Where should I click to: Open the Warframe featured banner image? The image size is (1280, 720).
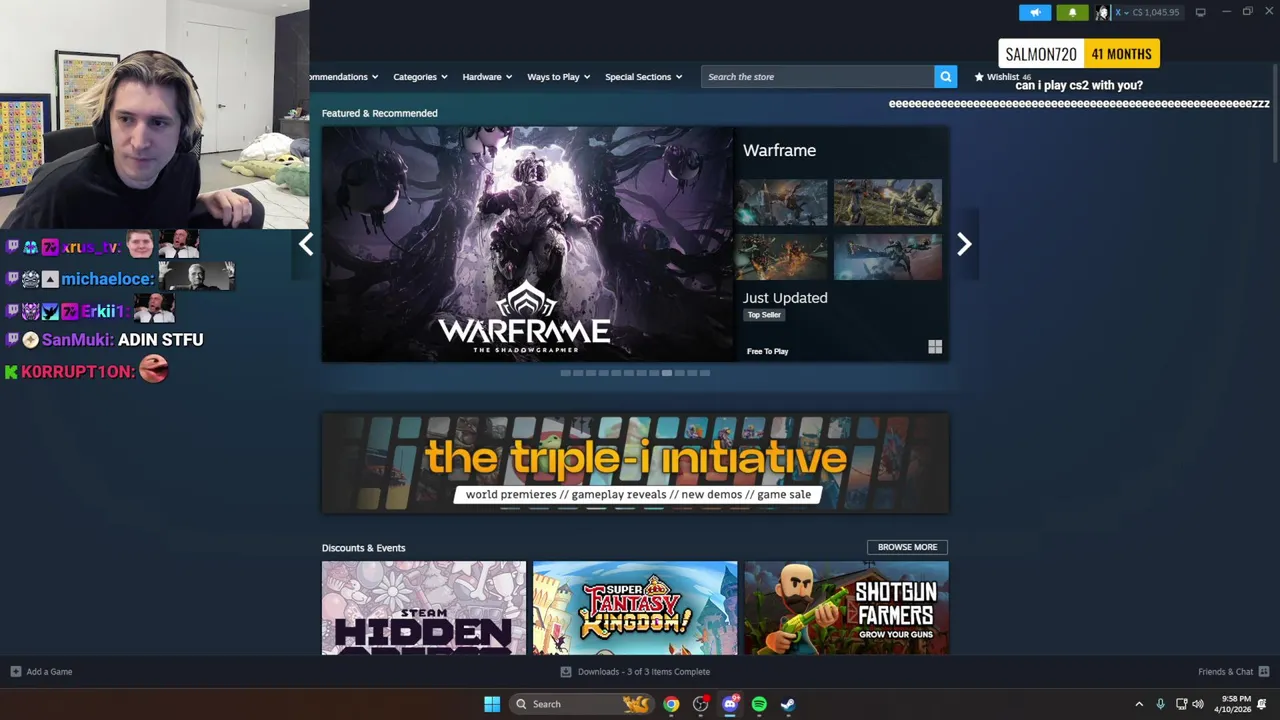[x=527, y=244]
